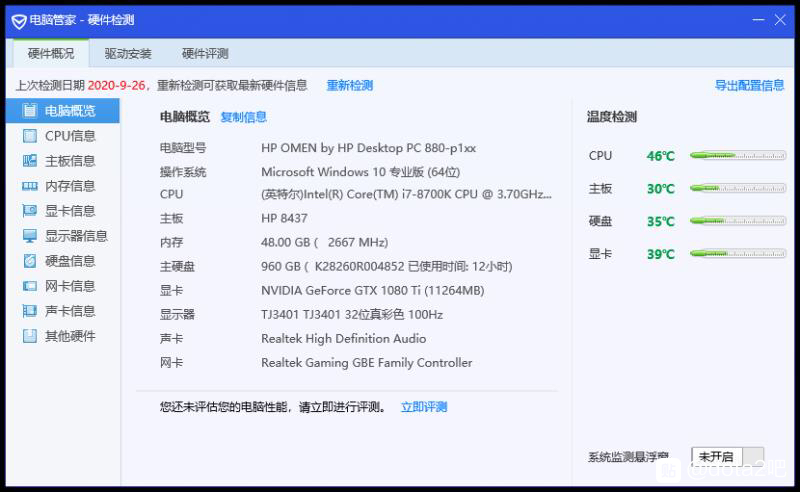This screenshot has width=800, height=492.
Task: Click the i7-8700K CPU description
Action: 406,194
